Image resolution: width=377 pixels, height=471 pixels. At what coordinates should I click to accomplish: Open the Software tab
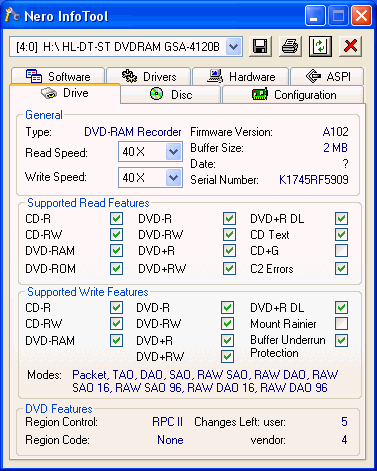click(x=58, y=76)
